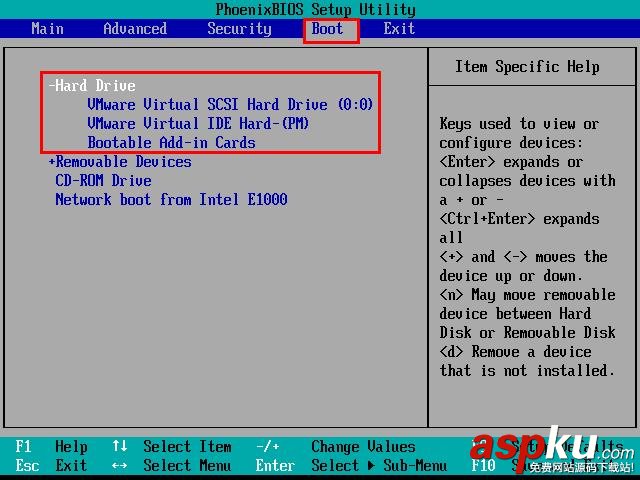This screenshot has width=640, height=480.
Task: Click the F1 Help key hint
Action: click(x=51, y=447)
